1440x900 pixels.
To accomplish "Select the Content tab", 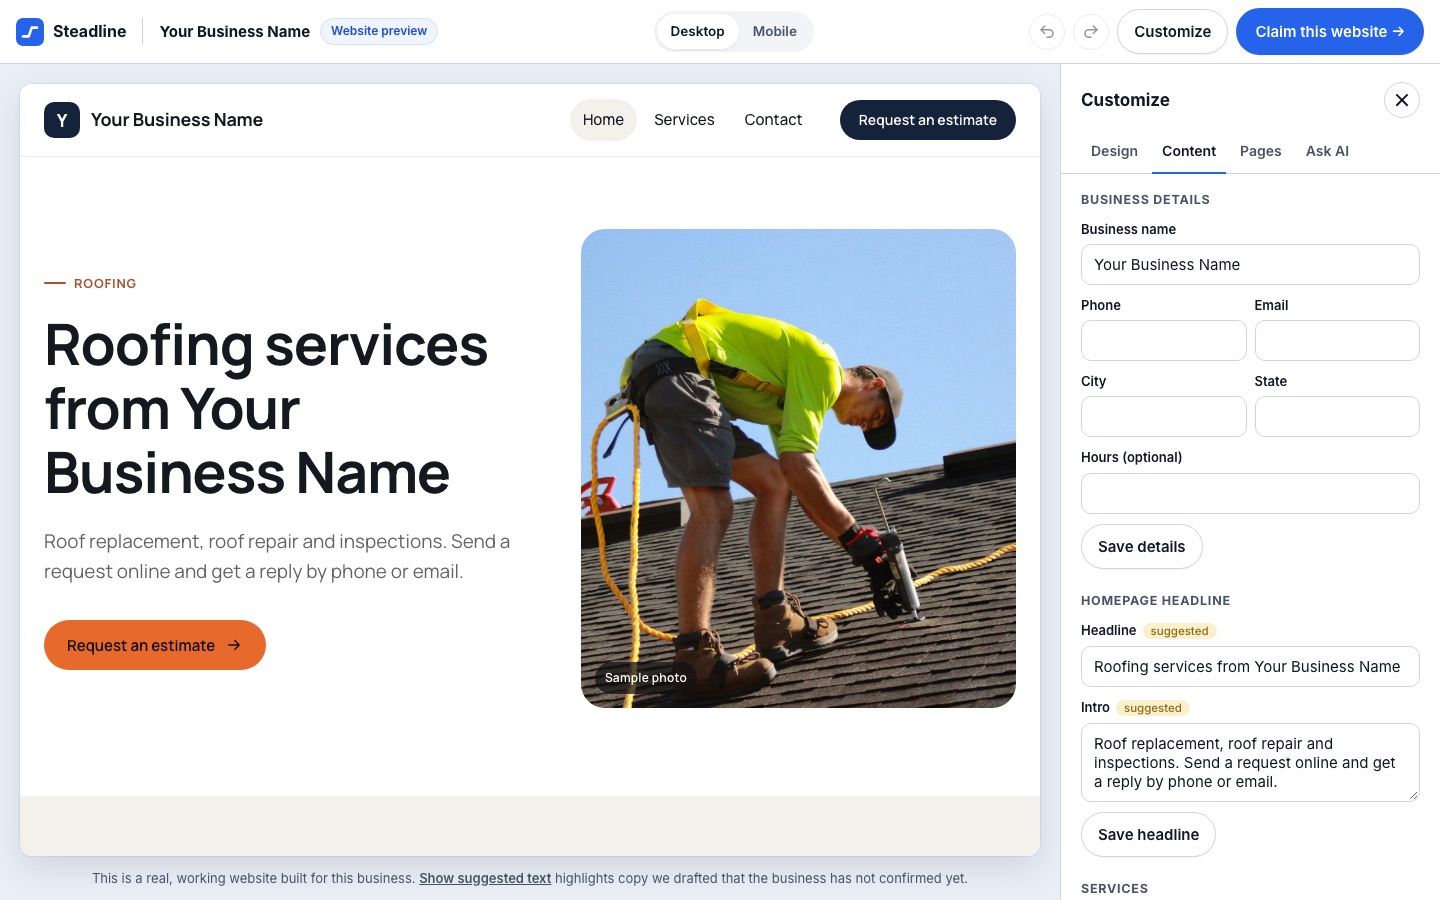I will point(1189,151).
